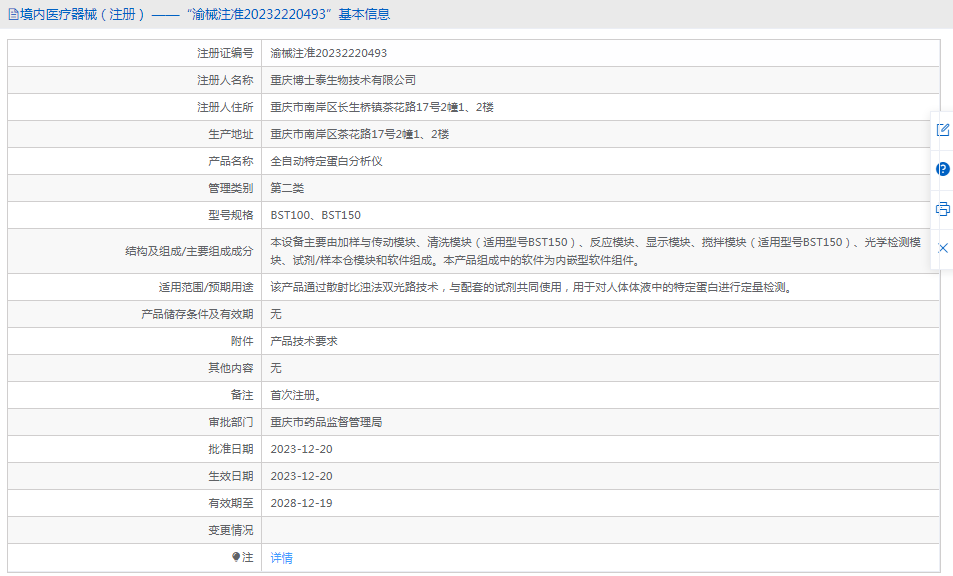The image size is (953, 576).
Task: Click the blue circular P icon on right sidebar
Action: pos(943,169)
